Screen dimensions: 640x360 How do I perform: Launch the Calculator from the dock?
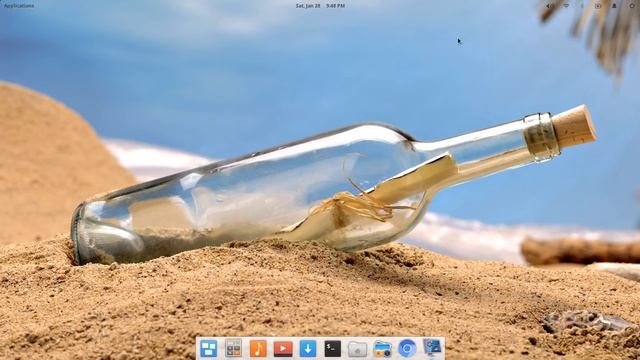[233, 349]
